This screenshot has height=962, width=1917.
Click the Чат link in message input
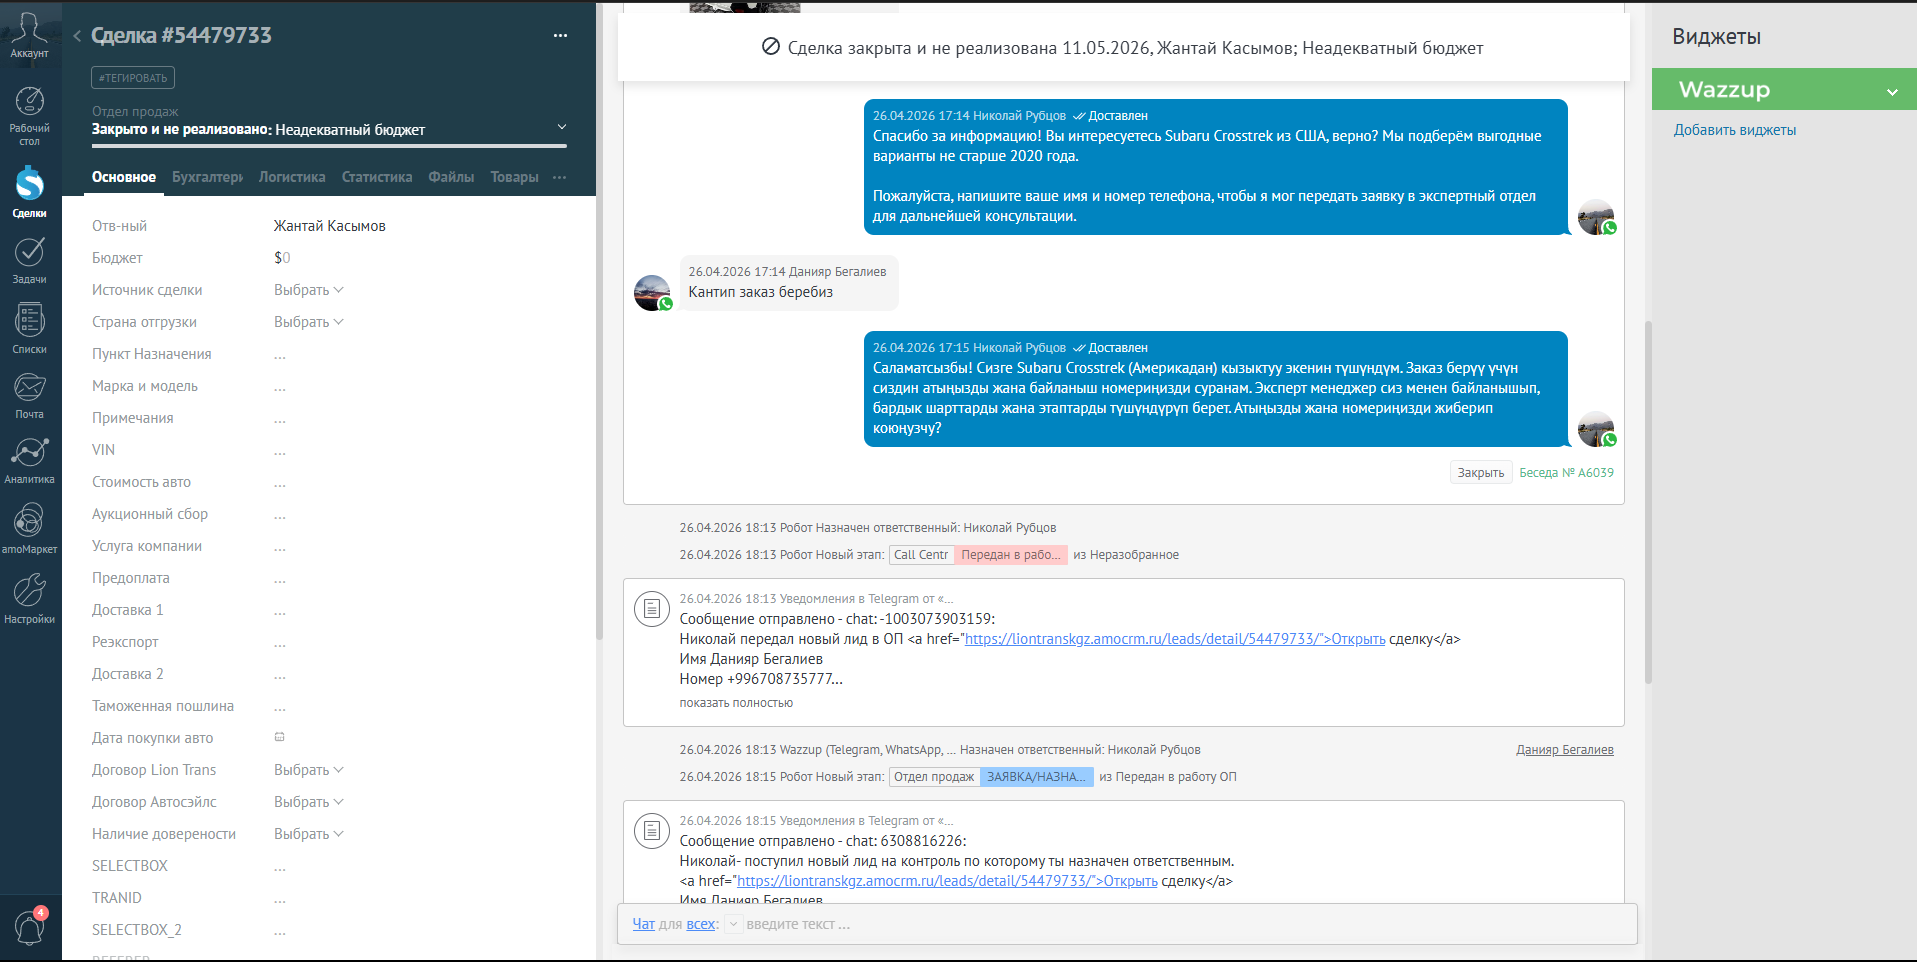(x=643, y=924)
